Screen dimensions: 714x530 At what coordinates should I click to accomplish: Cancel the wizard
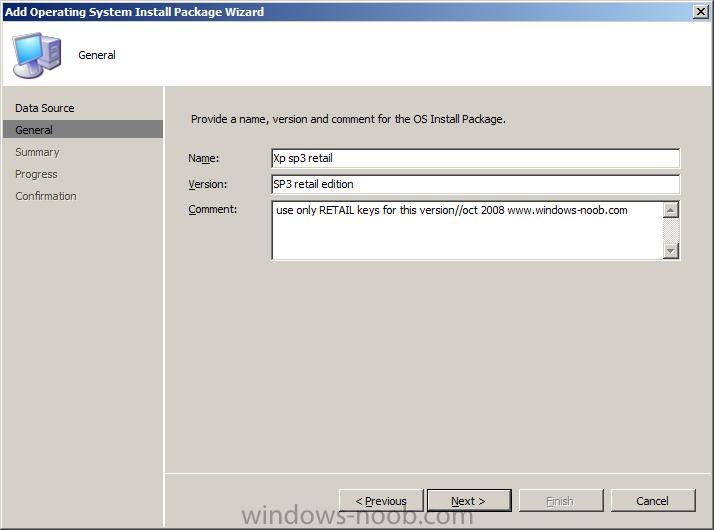coord(653,501)
